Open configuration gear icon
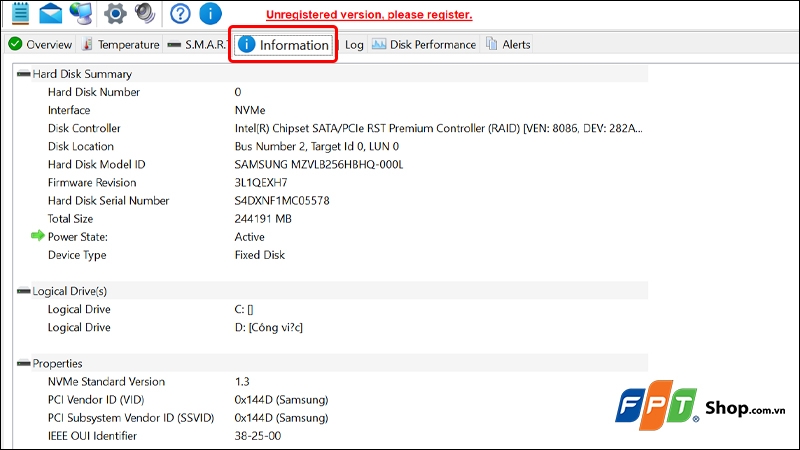 (x=115, y=13)
